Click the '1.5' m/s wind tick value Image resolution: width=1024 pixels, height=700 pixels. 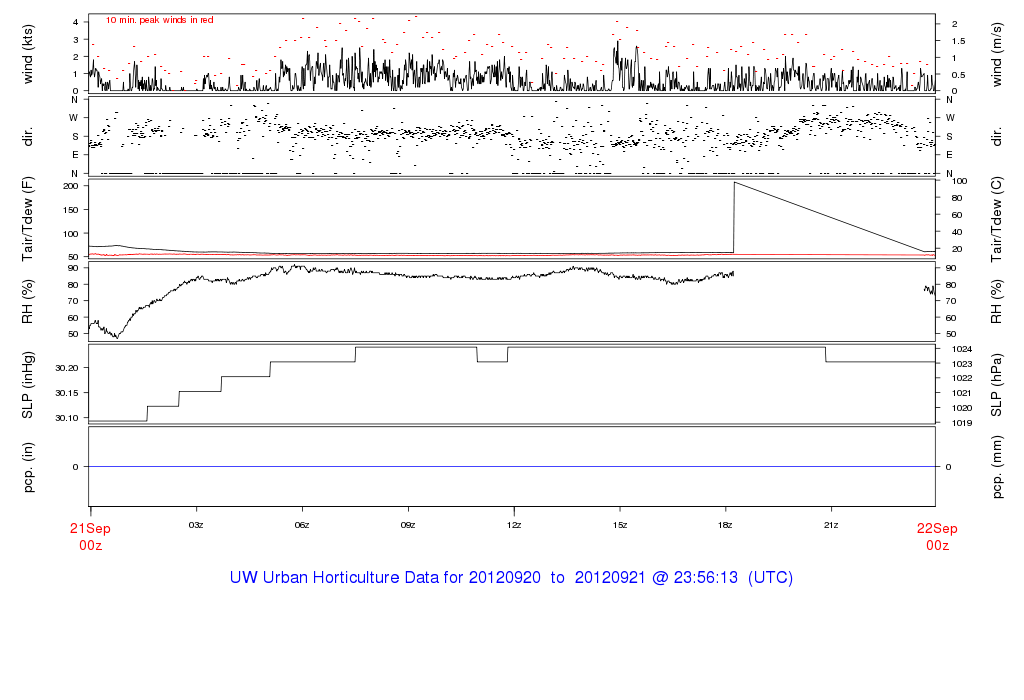pos(958,41)
